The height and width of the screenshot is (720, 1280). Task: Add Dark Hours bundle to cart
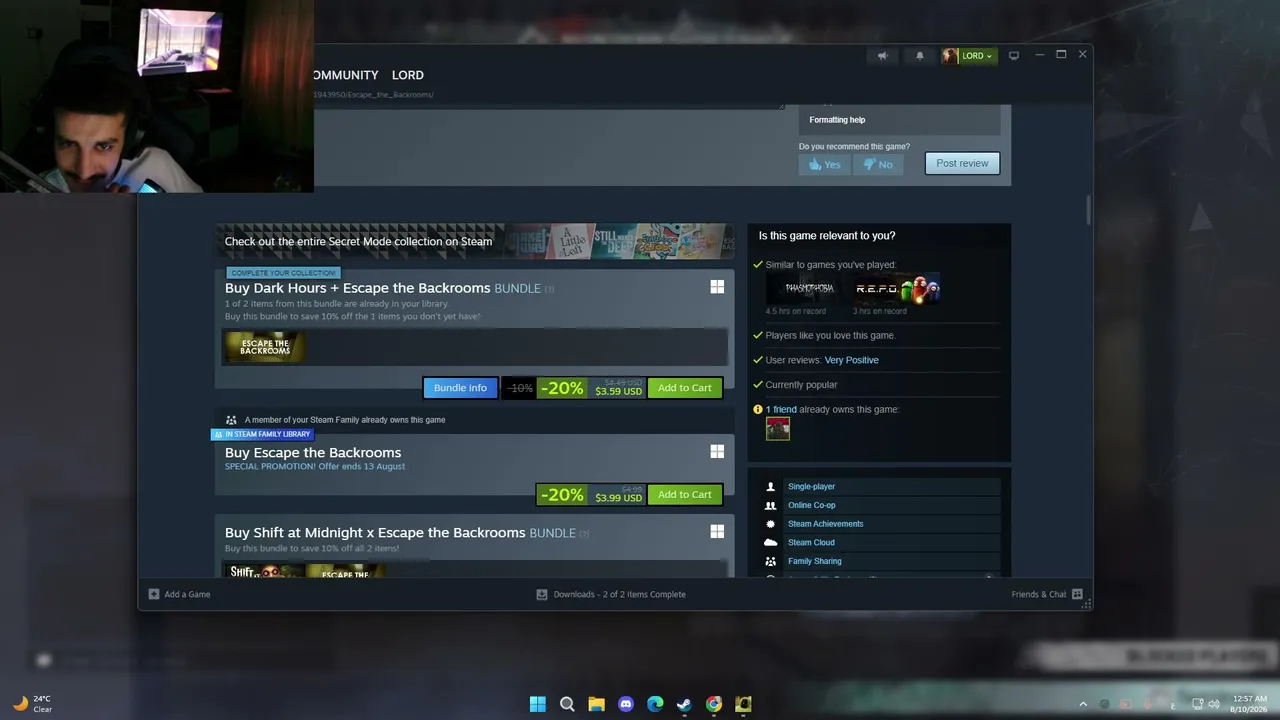685,388
